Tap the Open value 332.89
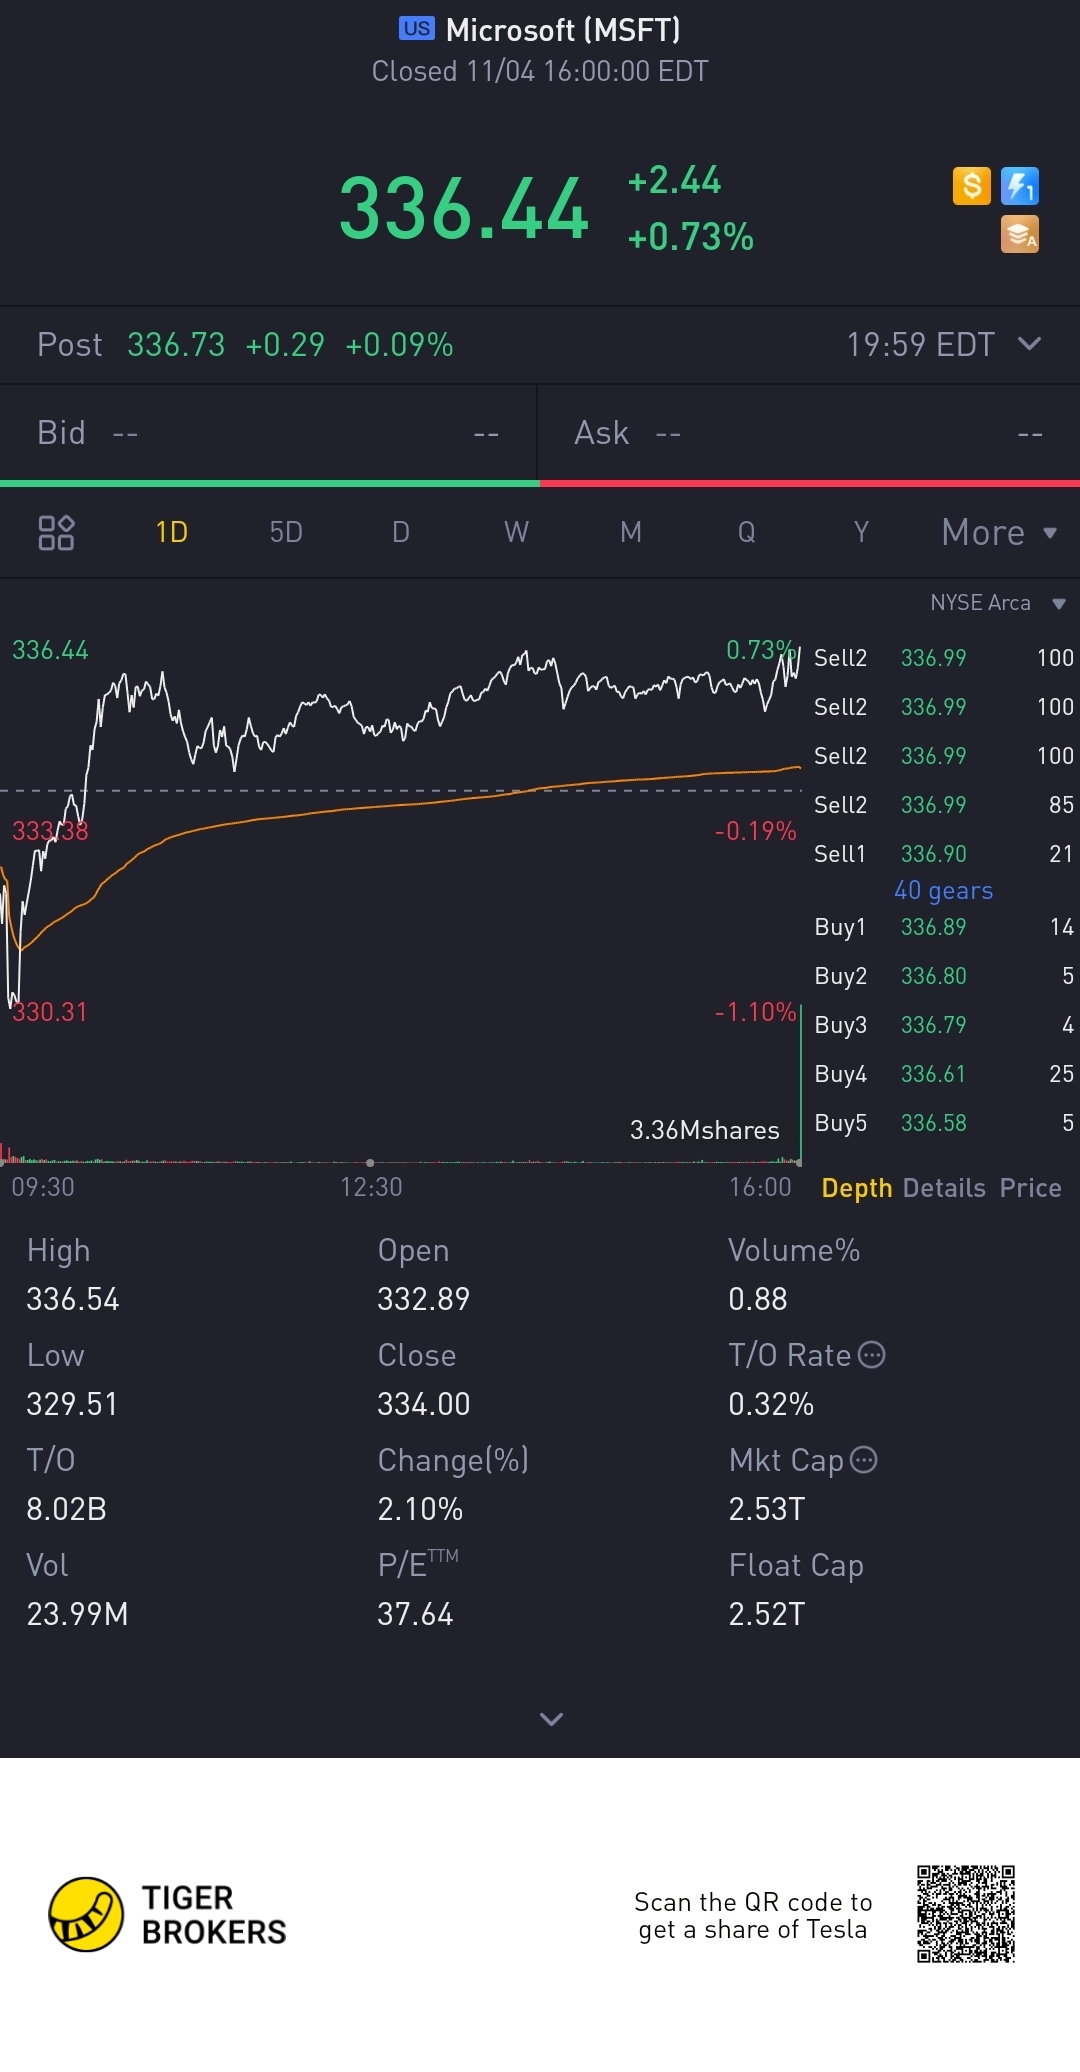 click(424, 1299)
